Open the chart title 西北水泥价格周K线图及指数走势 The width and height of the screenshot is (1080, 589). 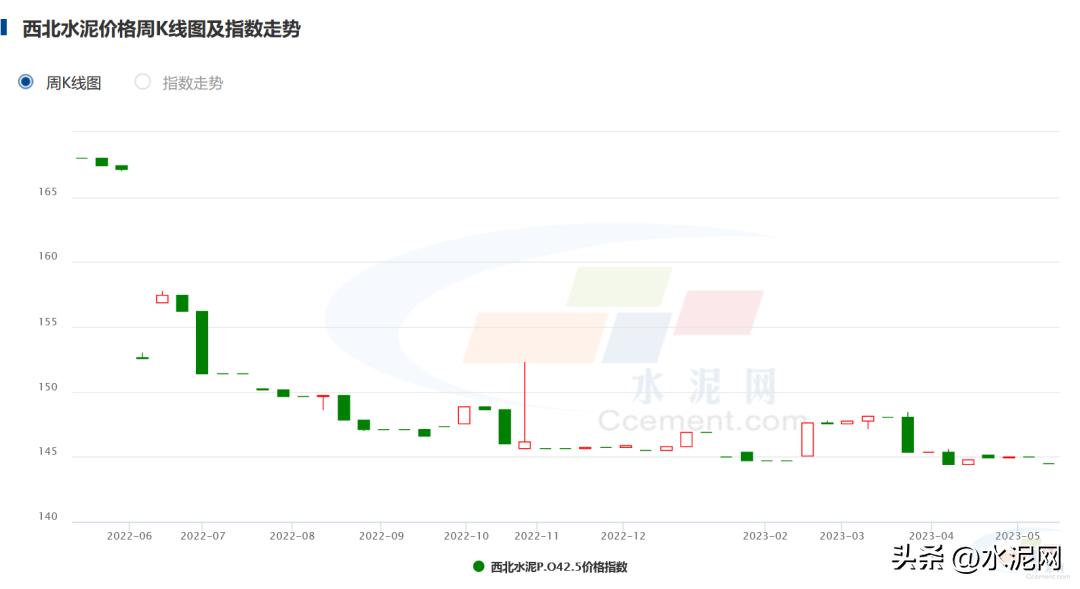coord(160,29)
